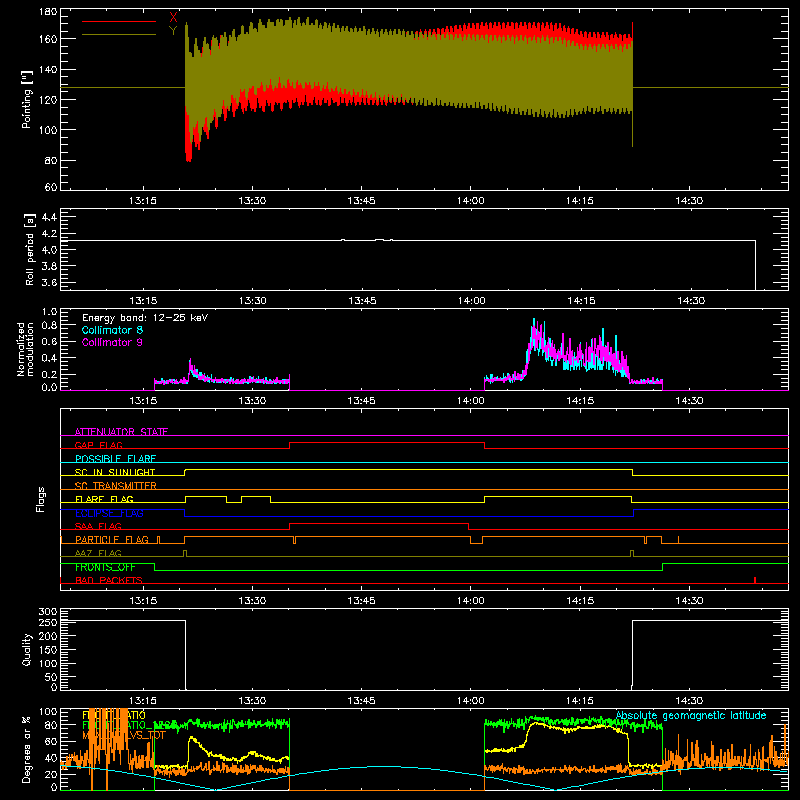
Task: Click the ATTENUATOR_STATE flag label
Action: 121,432
